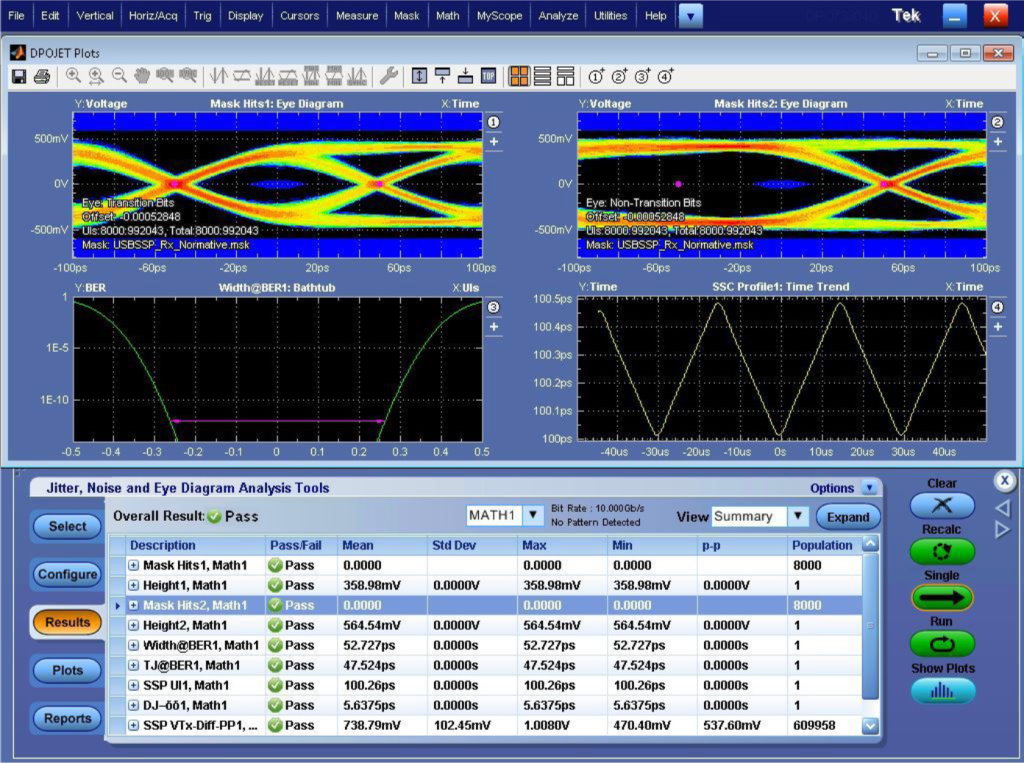
Task: Select the zoom out magnifier tool
Action: pyautogui.click(x=119, y=76)
